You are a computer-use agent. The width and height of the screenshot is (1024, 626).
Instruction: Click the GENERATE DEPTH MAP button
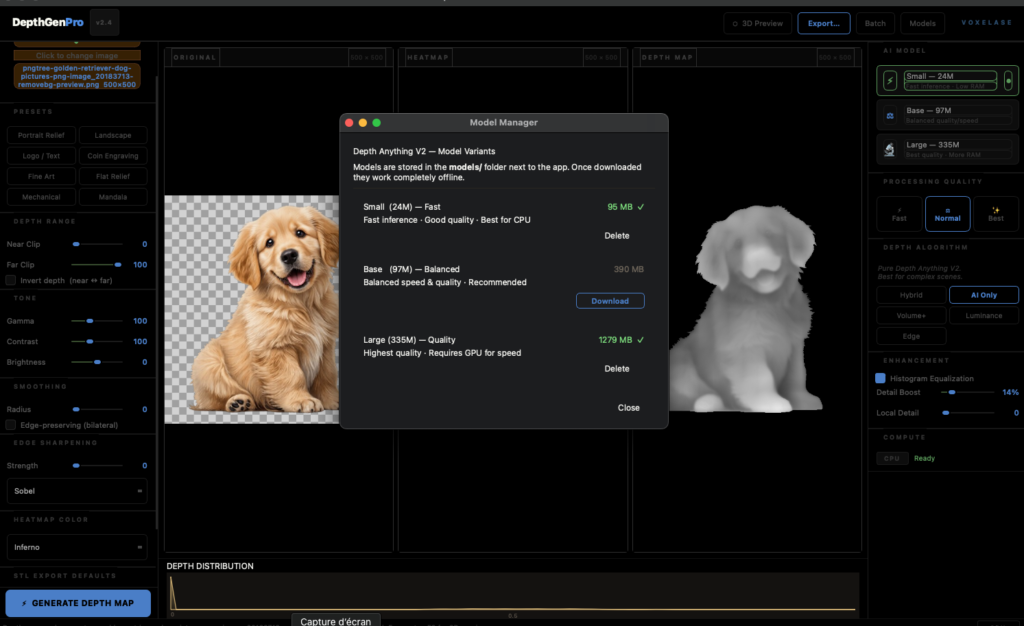tap(77, 603)
